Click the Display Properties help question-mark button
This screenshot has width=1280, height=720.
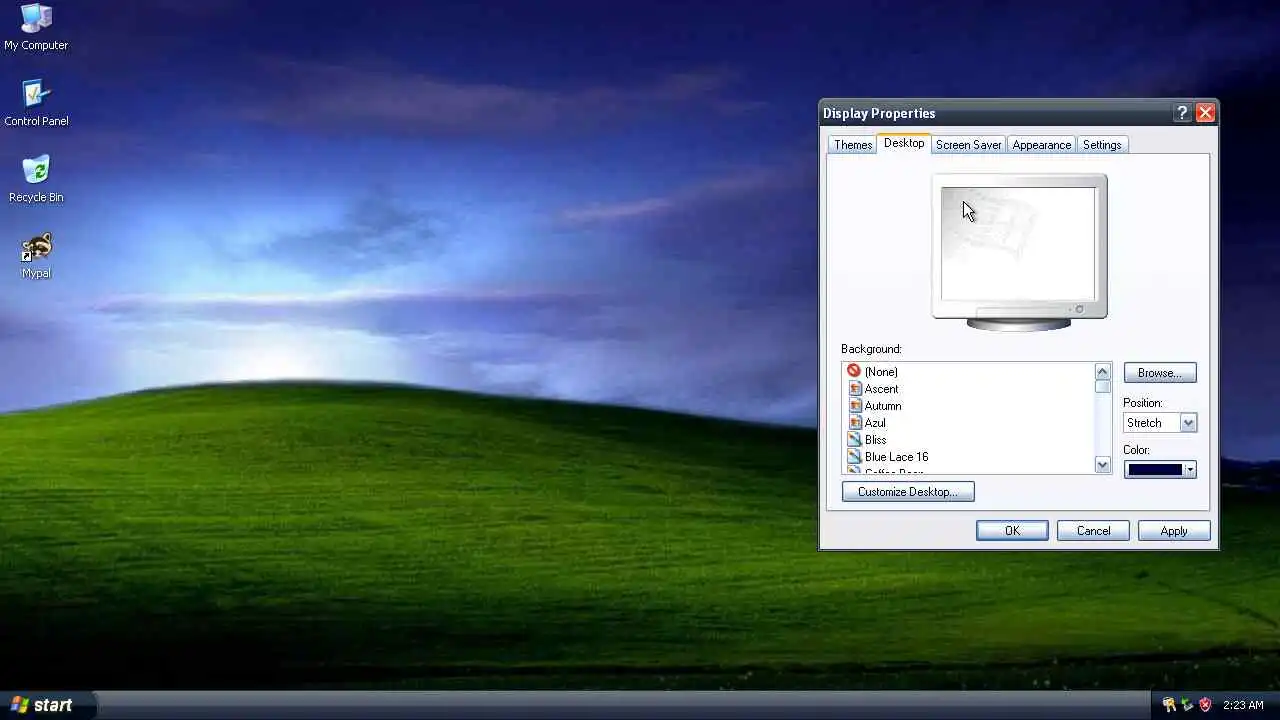[x=1182, y=113]
